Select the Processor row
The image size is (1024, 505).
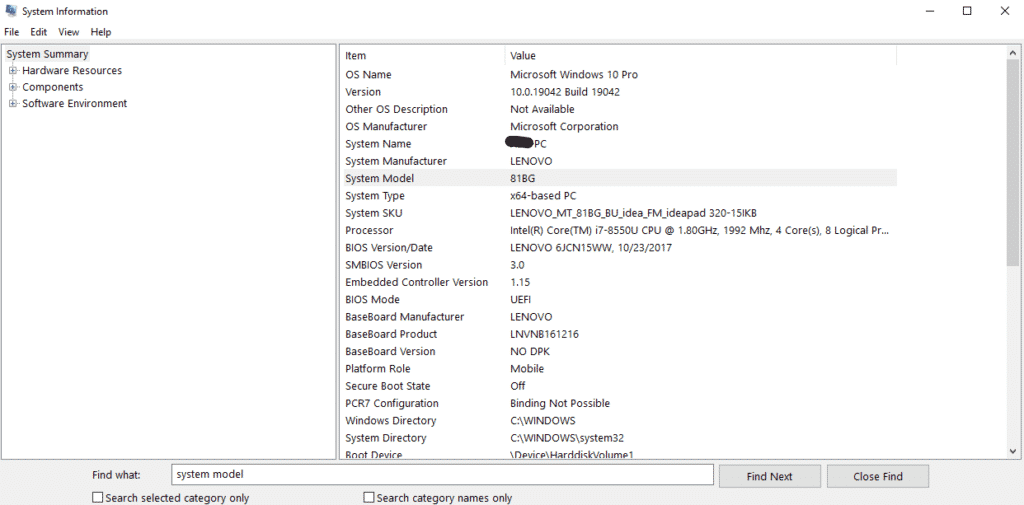pos(619,230)
